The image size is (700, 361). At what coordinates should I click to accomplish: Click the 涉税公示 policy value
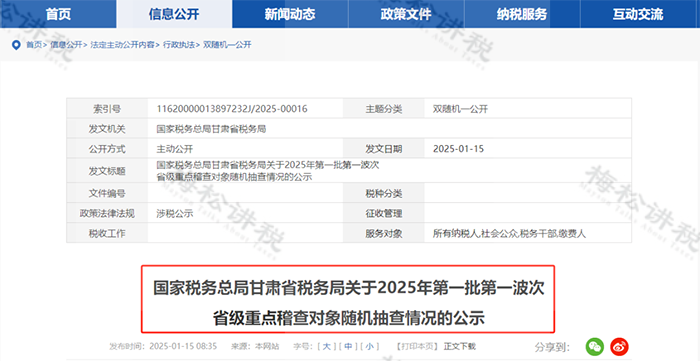pyautogui.click(x=175, y=213)
